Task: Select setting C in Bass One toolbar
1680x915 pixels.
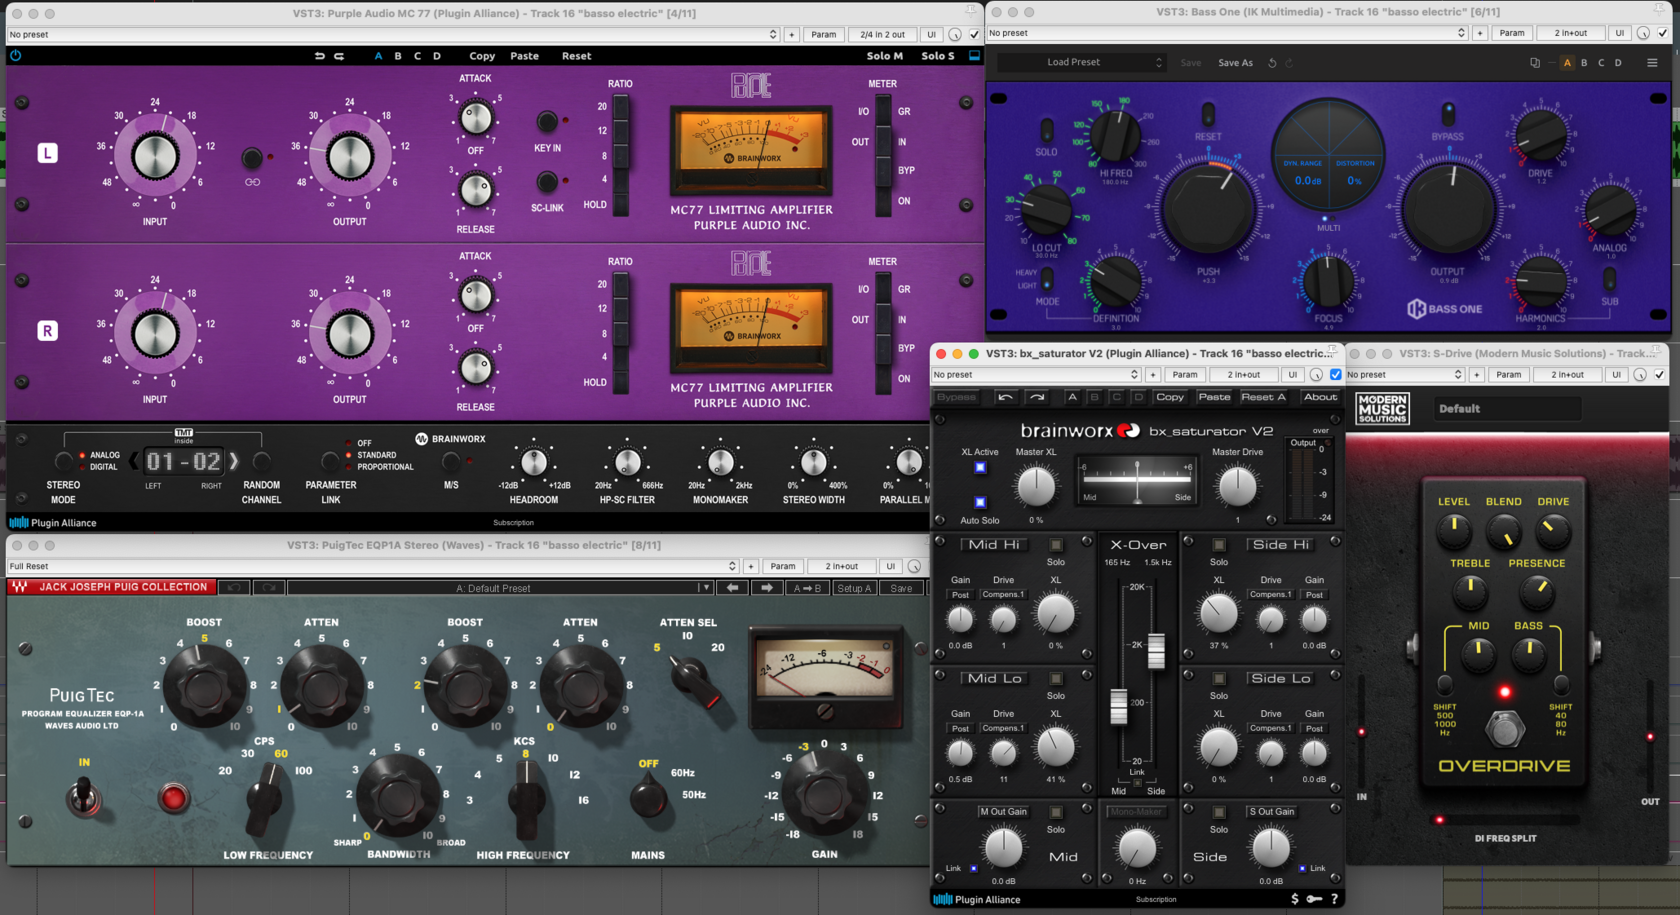Action: (1601, 63)
